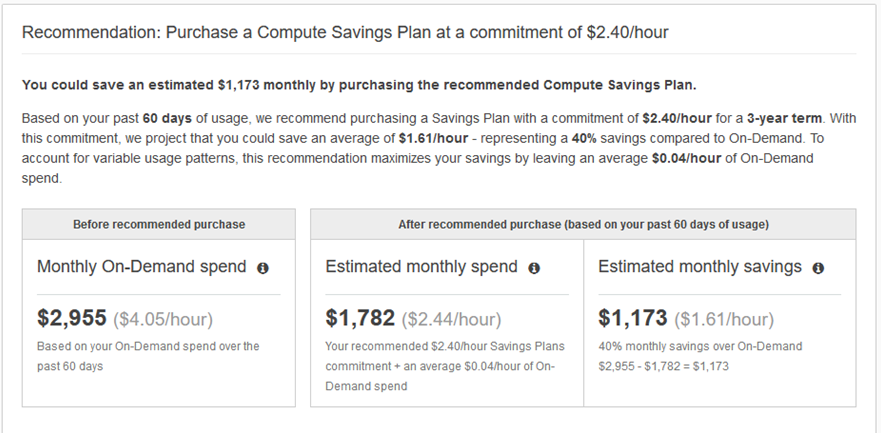Select the bold estimated $1,173 monthly summary line

(x=359, y=85)
